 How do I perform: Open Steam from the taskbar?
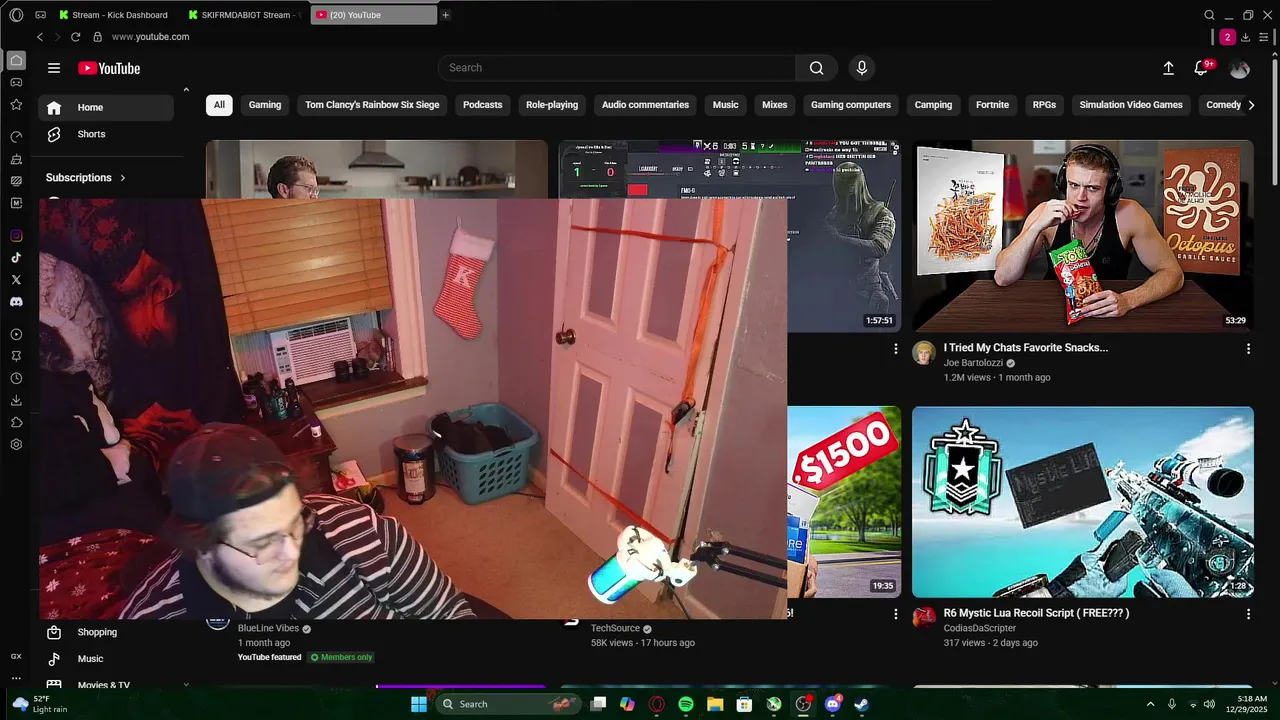pos(861,704)
